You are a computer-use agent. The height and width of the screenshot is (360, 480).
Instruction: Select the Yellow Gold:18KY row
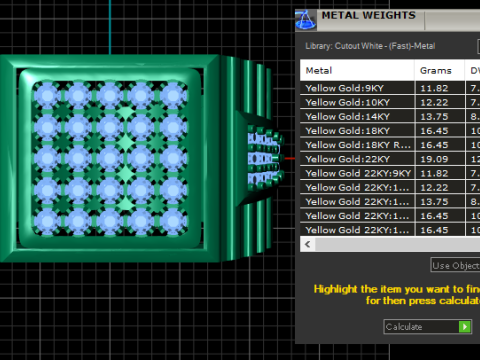click(390, 131)
